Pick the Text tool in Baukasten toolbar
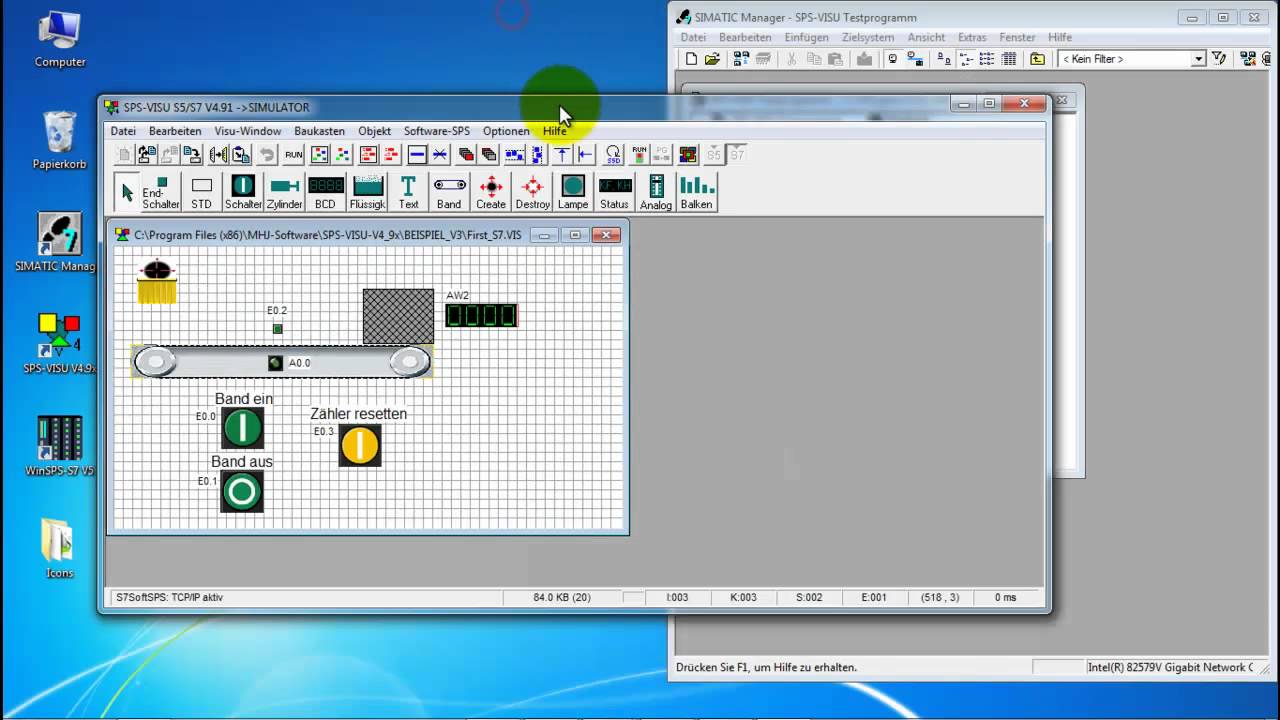1280x720 pixels. point(409,192)
